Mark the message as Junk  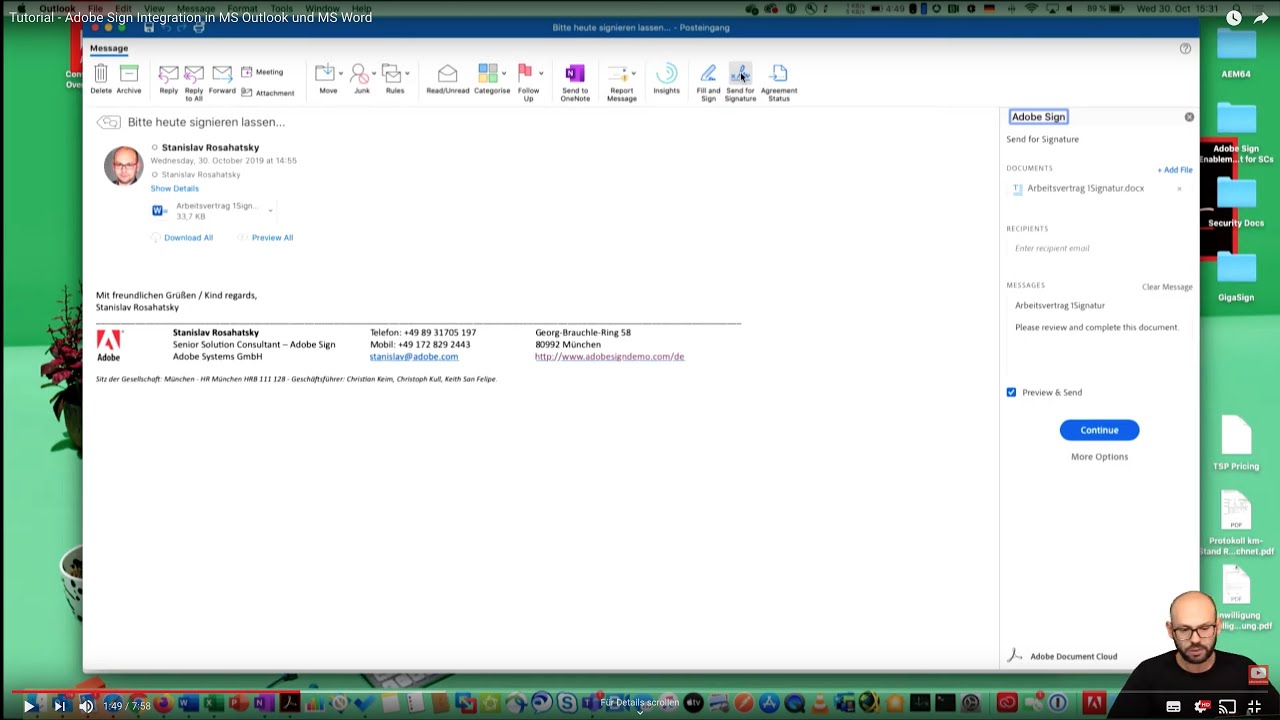coord(360,79)
